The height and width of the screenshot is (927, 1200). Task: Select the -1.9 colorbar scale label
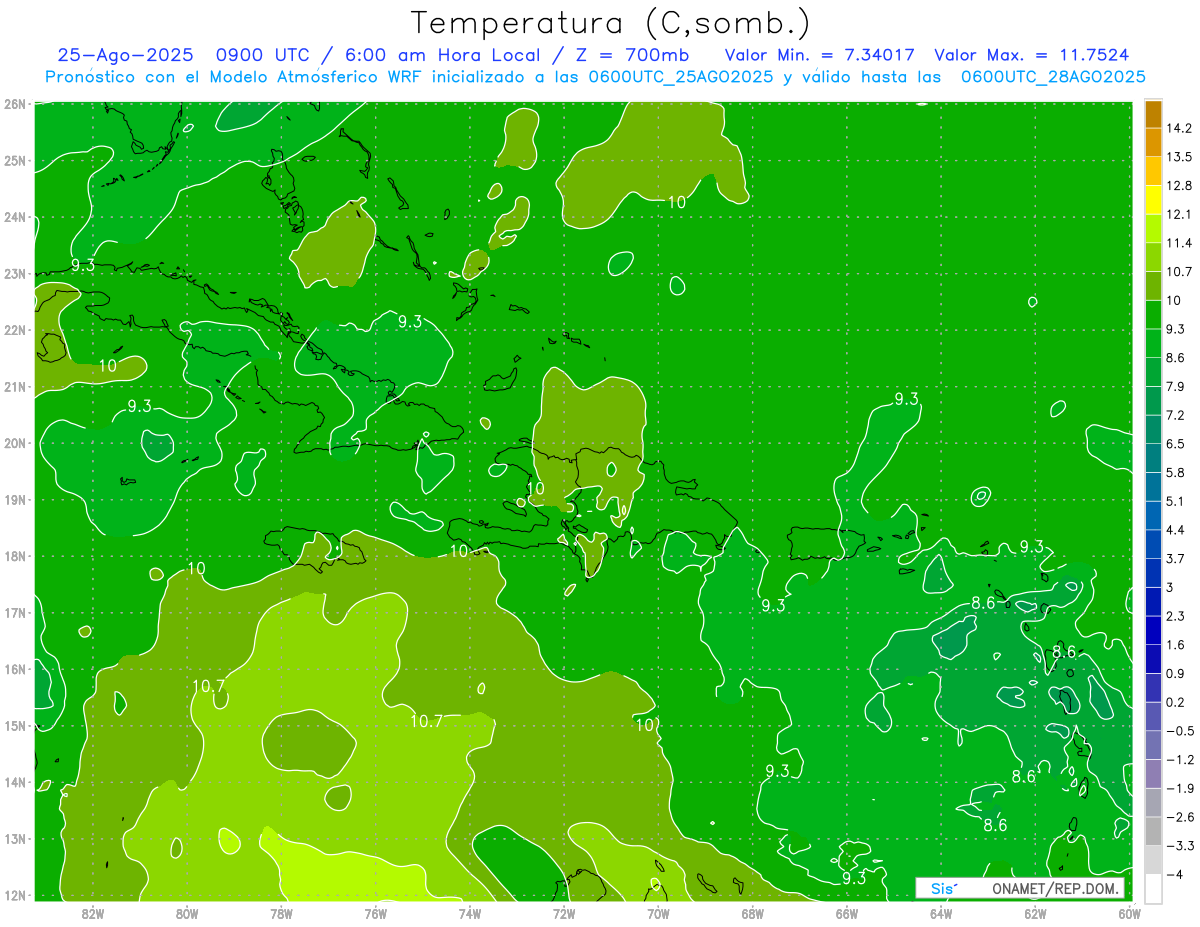point(1180,788)
